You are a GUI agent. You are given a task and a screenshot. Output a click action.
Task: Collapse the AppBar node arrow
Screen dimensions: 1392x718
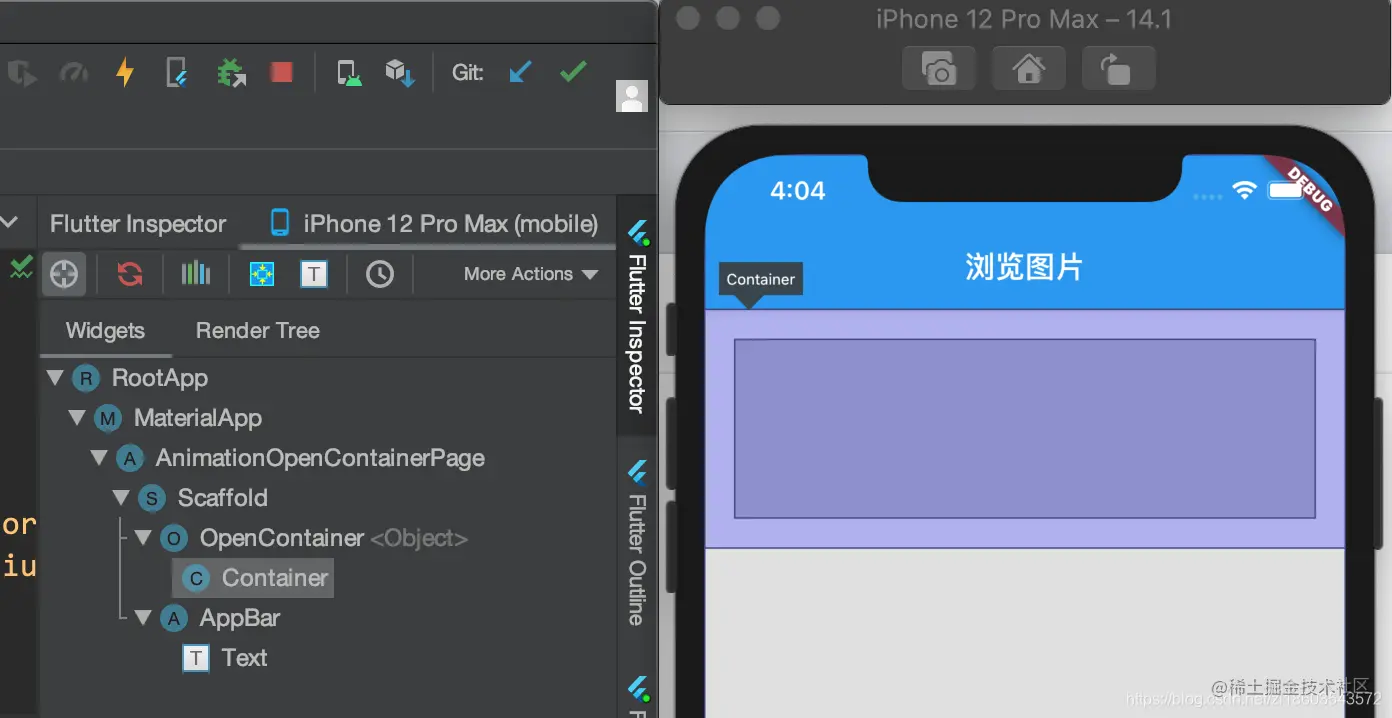coord(143,618)
